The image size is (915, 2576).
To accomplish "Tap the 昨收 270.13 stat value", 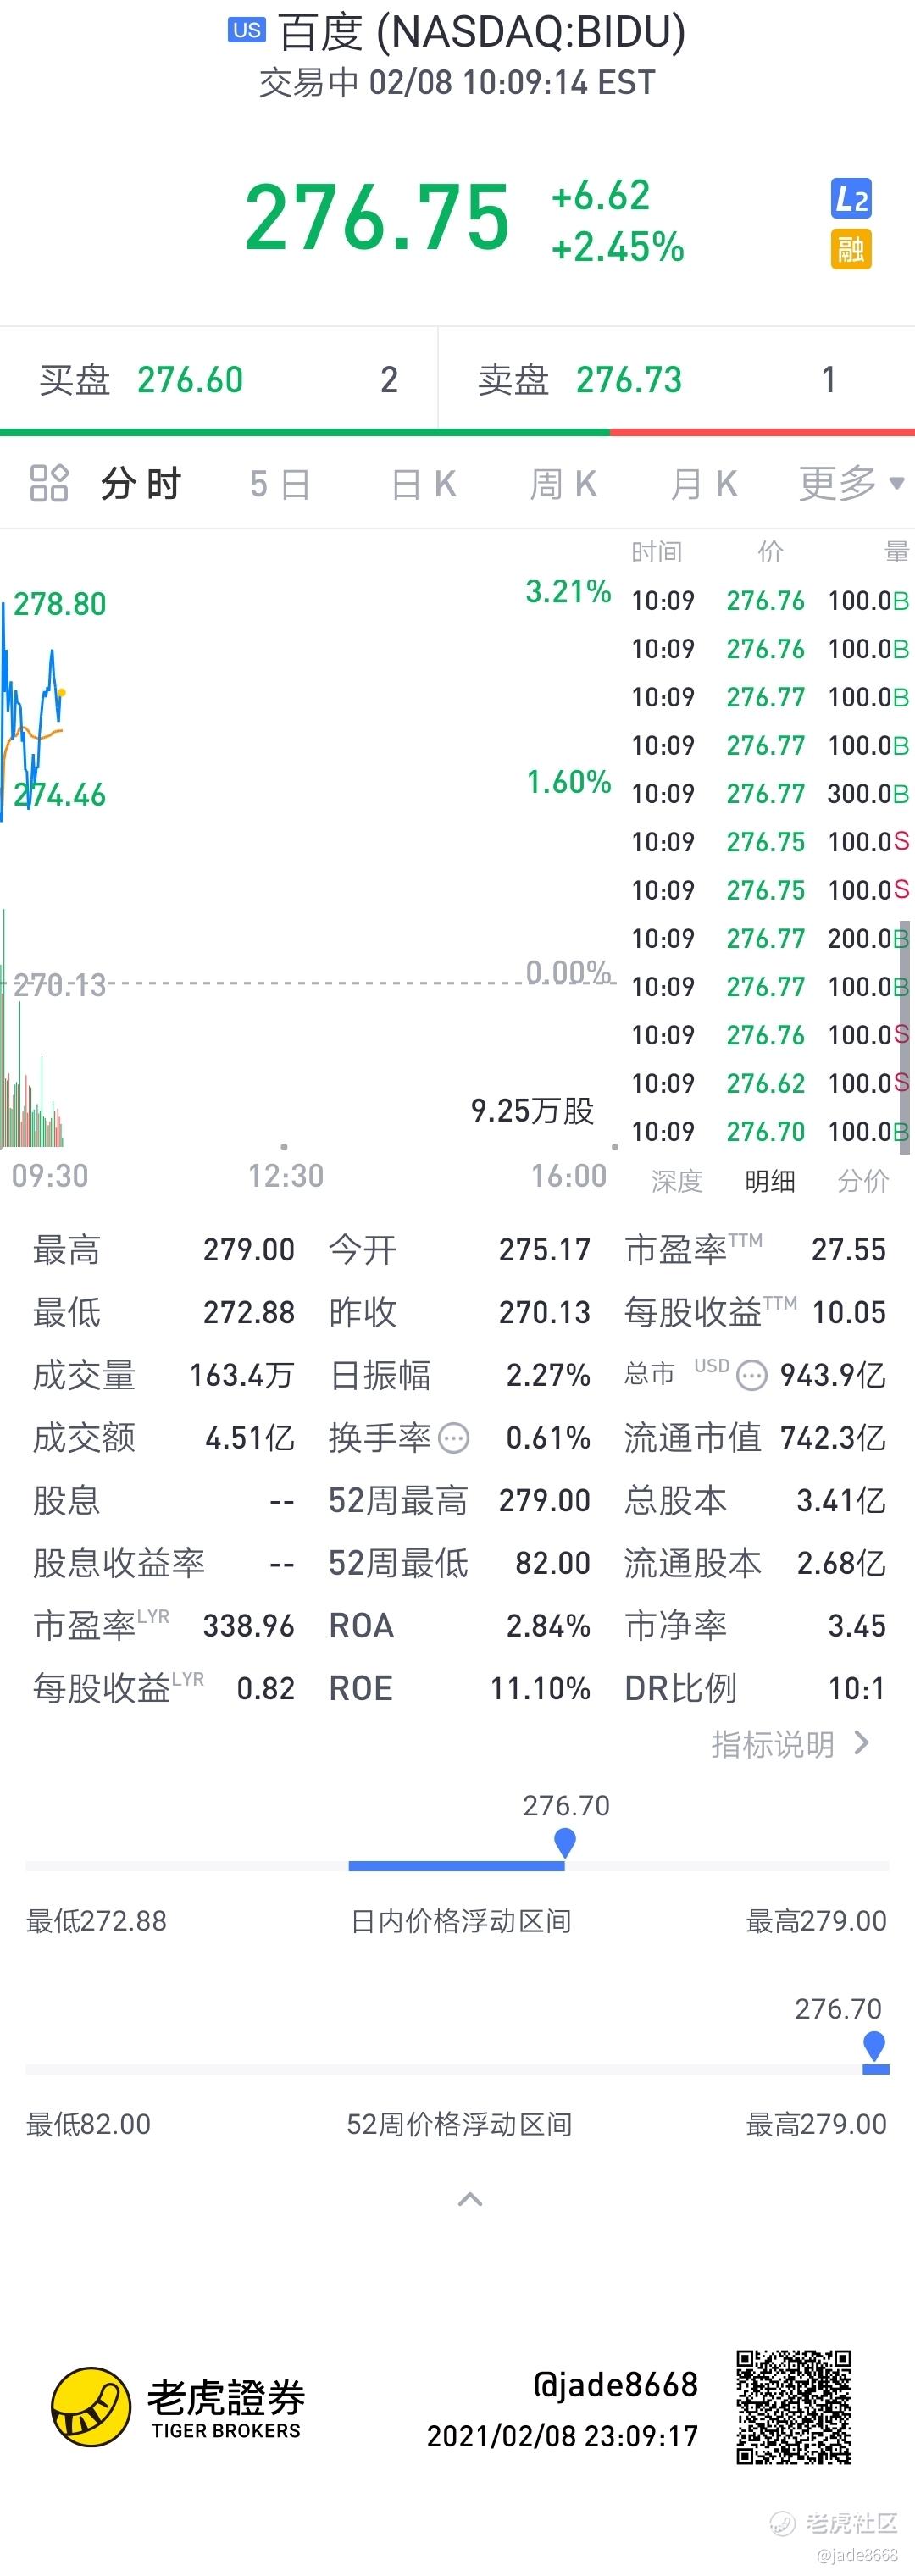I will coord(545,1313).
